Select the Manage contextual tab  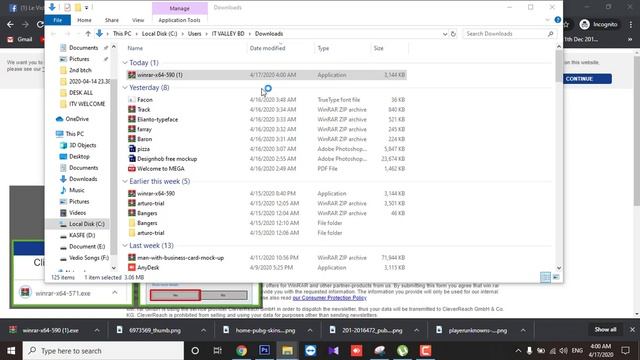tap(180, 8)
